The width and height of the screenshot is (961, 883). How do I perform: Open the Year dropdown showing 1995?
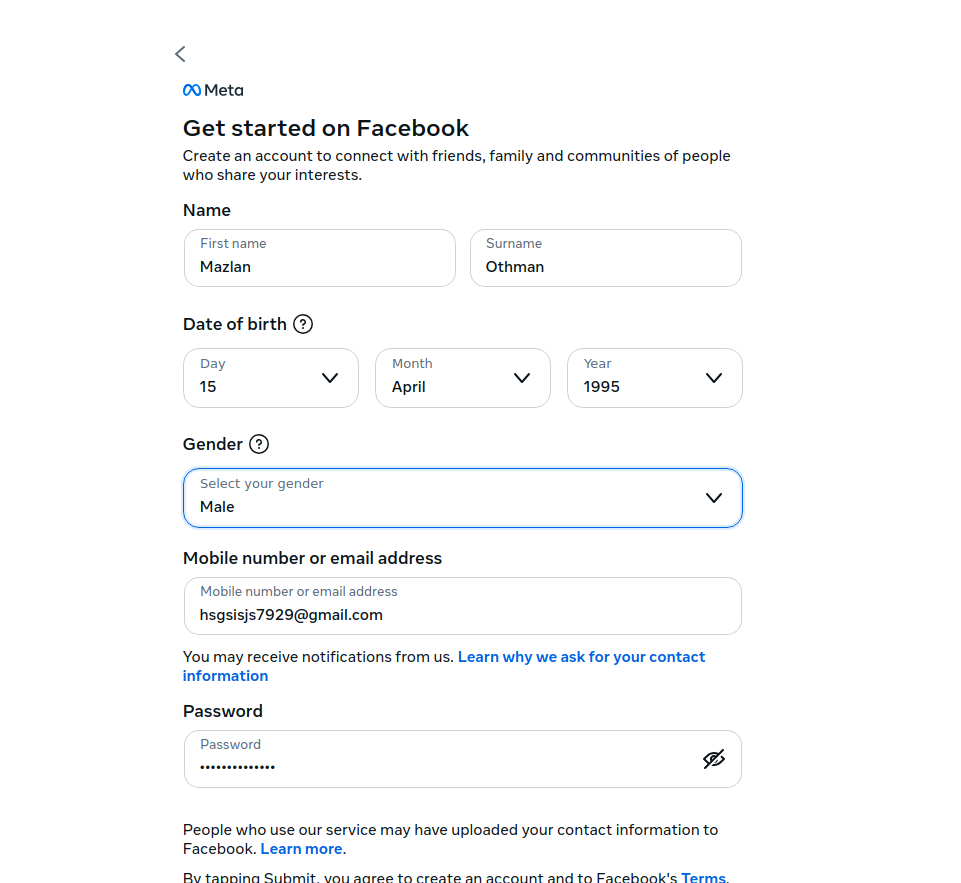click(654, 378)
